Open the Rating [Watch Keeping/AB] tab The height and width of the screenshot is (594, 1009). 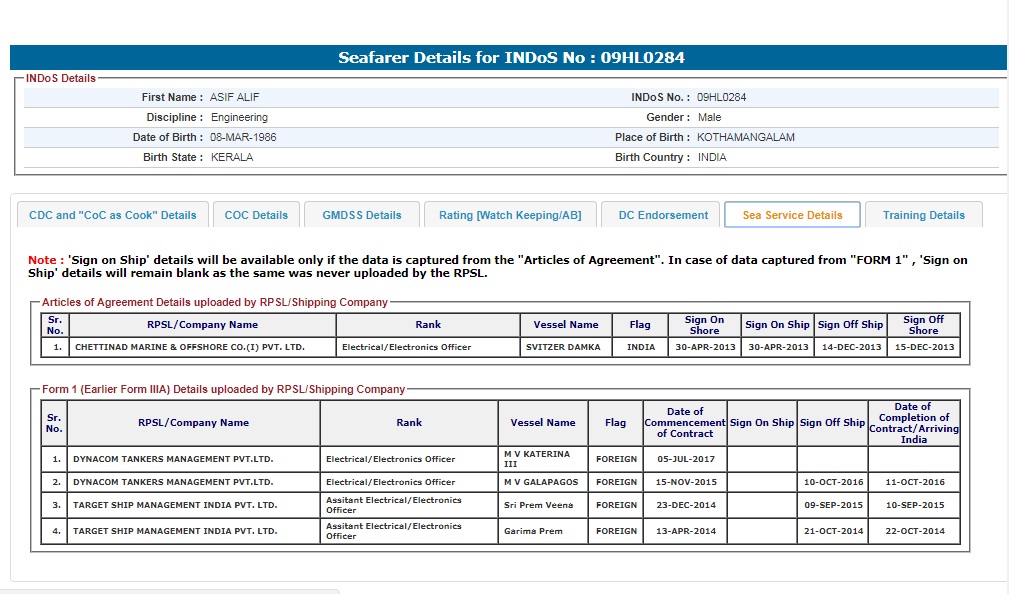point(510,215)
